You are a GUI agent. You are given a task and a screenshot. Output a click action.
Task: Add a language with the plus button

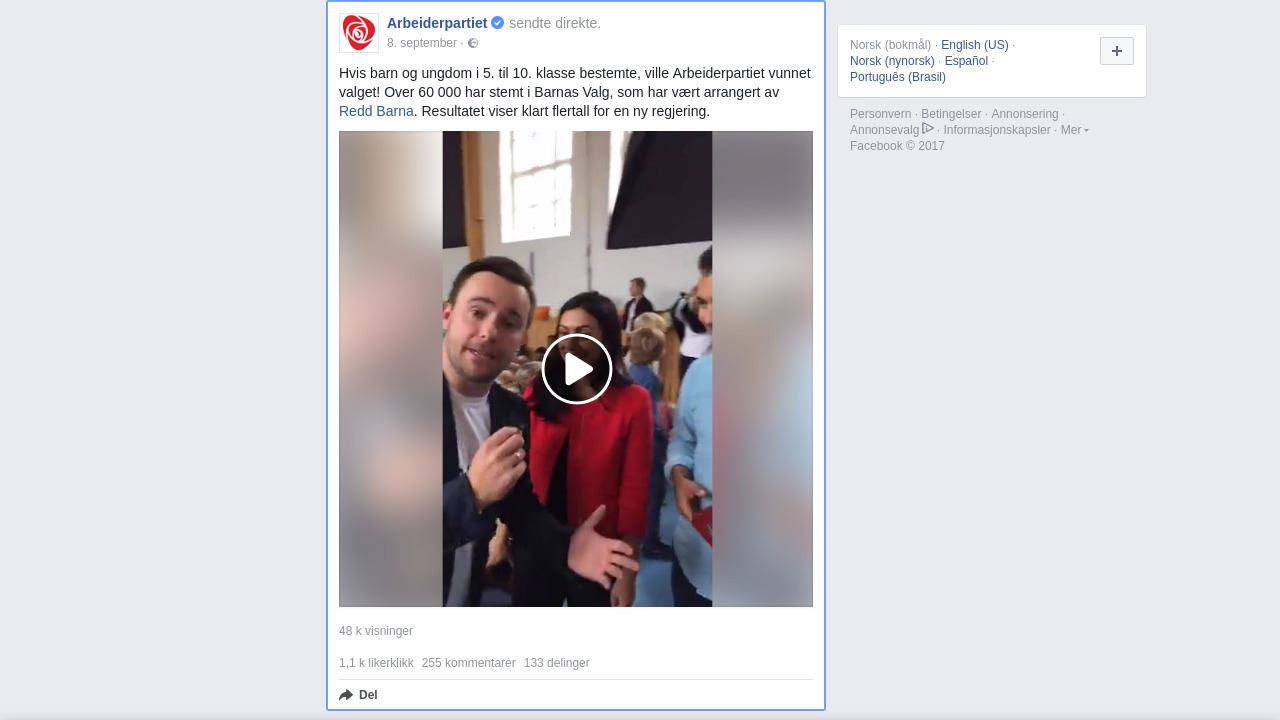[1117, 51]
